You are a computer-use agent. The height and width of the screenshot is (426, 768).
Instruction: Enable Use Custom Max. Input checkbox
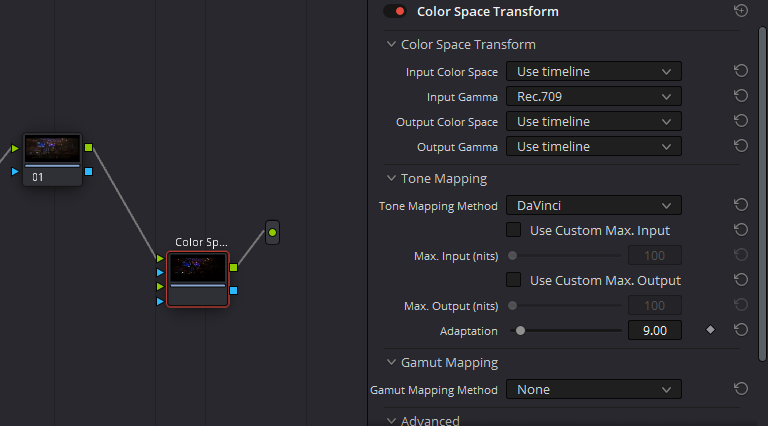pyautogui.click(x=513, y=230)
